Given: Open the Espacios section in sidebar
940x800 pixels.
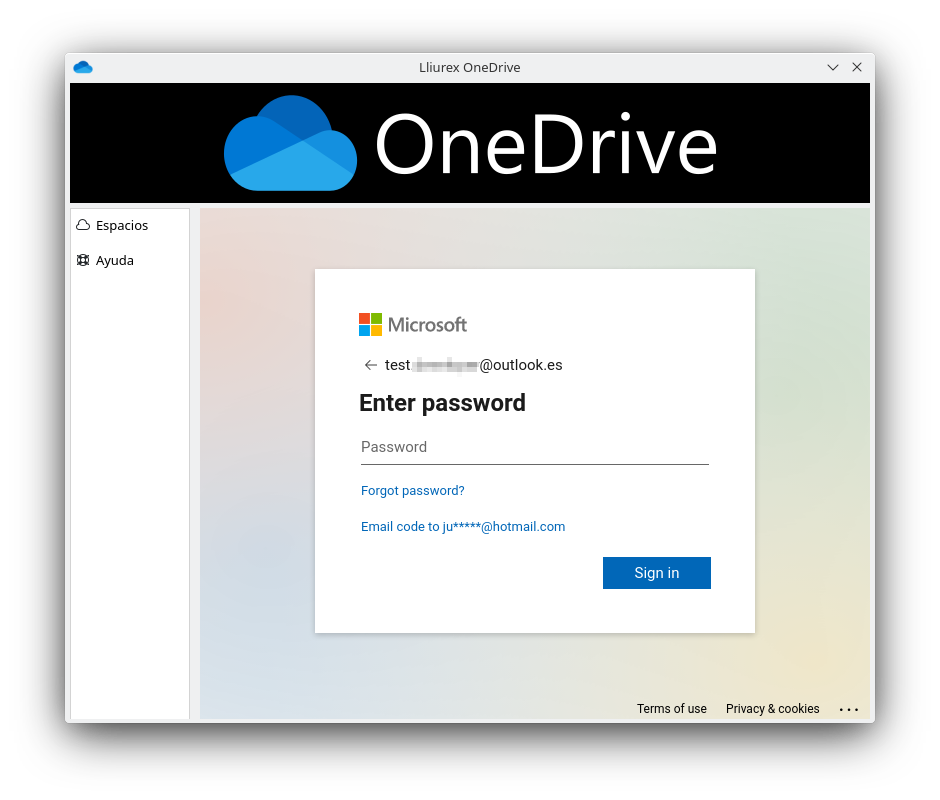Looking at the screenshot, I should click(x=121, y=225).
